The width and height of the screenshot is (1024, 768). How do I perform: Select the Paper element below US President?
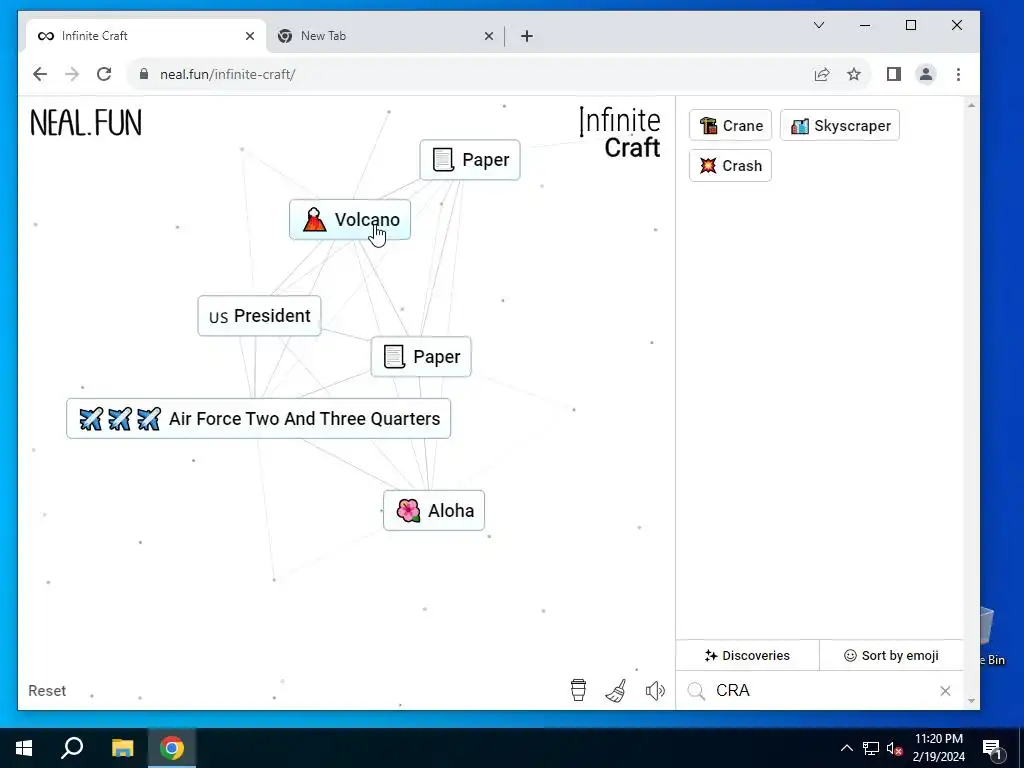click(x=421, y=357)
